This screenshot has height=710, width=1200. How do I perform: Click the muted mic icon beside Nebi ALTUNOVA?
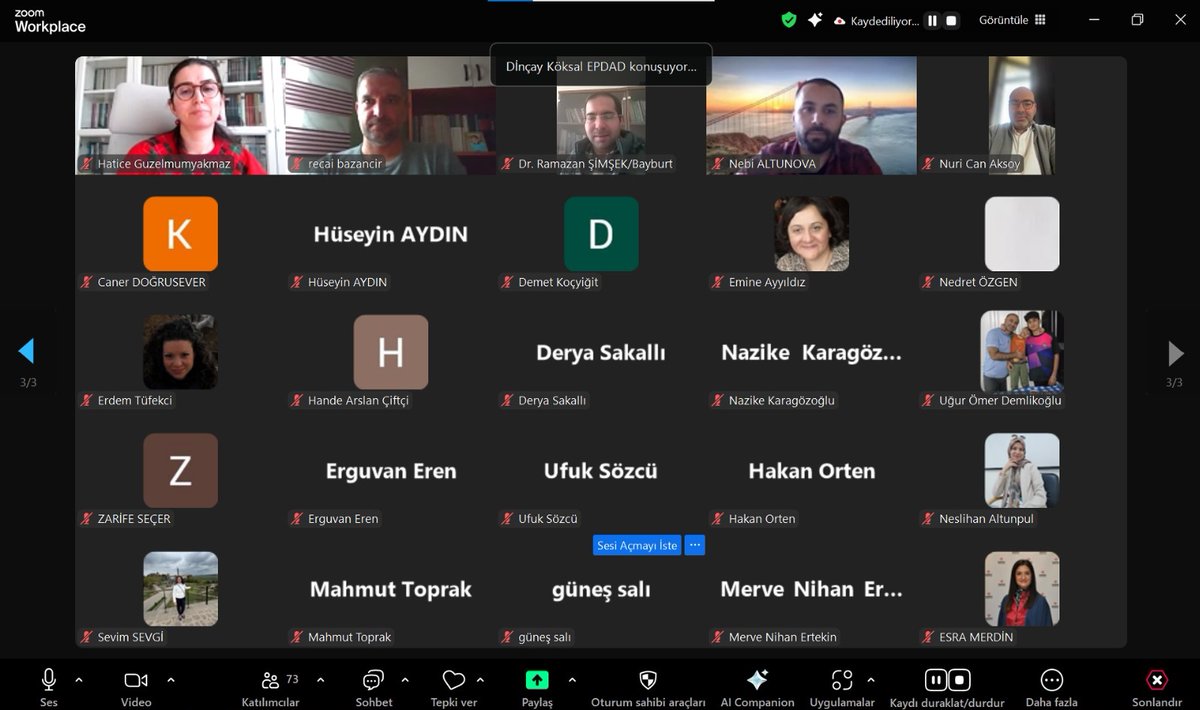tap(717, 164)
